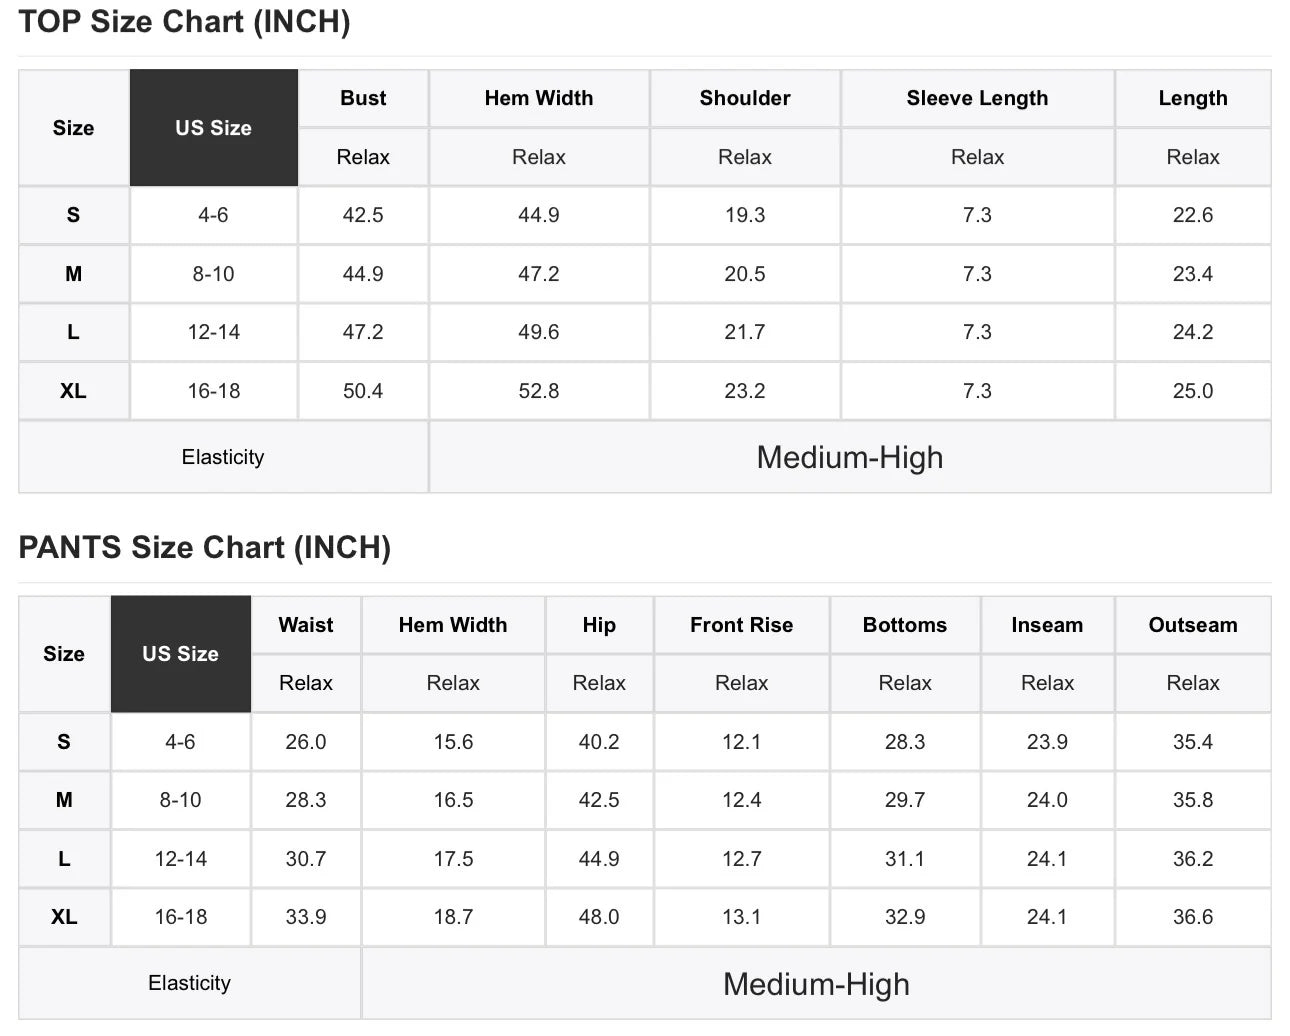Click the Bust column header
Screen dimensions: 1290x1036
click(363, 98)
